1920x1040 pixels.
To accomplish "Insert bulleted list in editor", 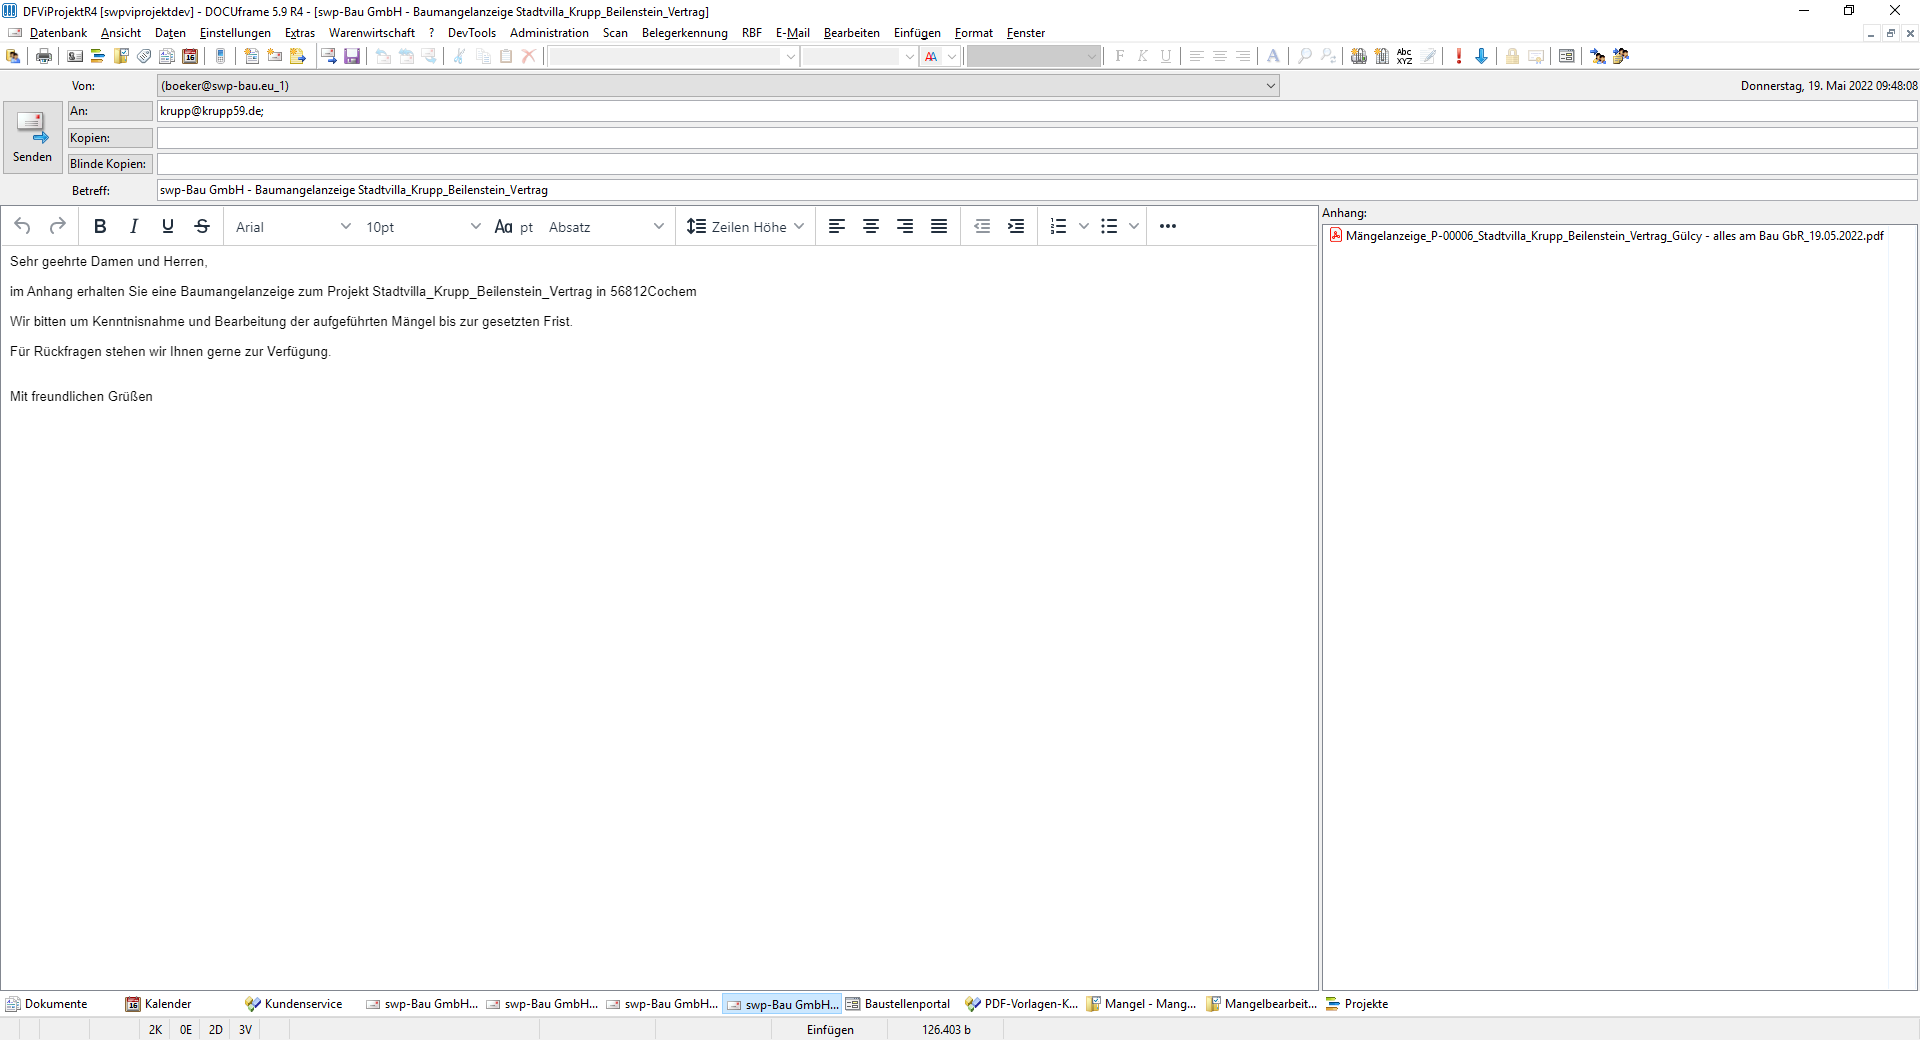I will tap(1109, 226).
